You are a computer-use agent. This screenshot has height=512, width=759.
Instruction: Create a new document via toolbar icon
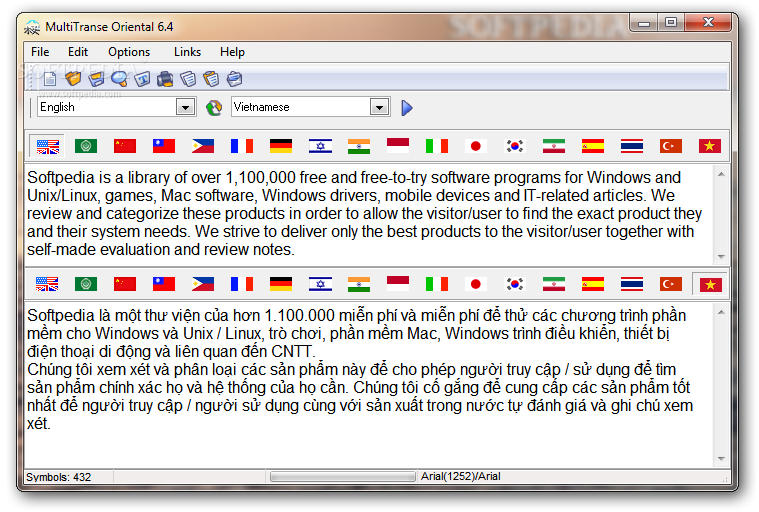[50, 78]
